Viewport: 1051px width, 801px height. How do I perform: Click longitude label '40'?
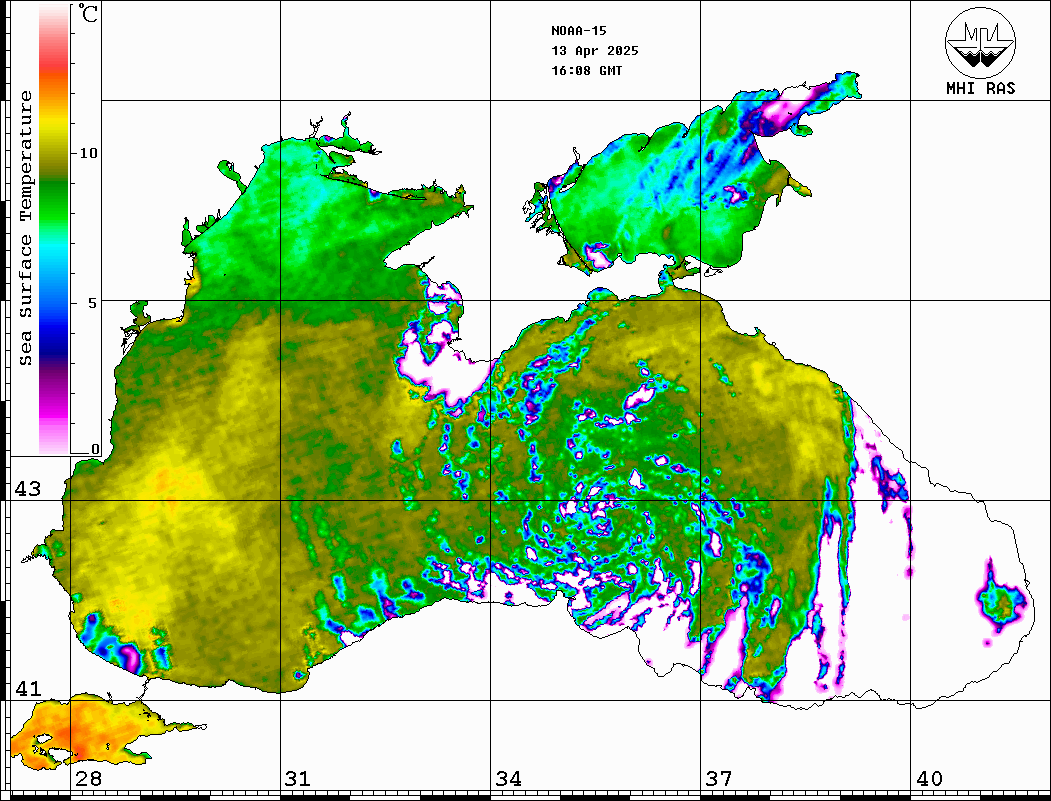(x=928, y=779)
